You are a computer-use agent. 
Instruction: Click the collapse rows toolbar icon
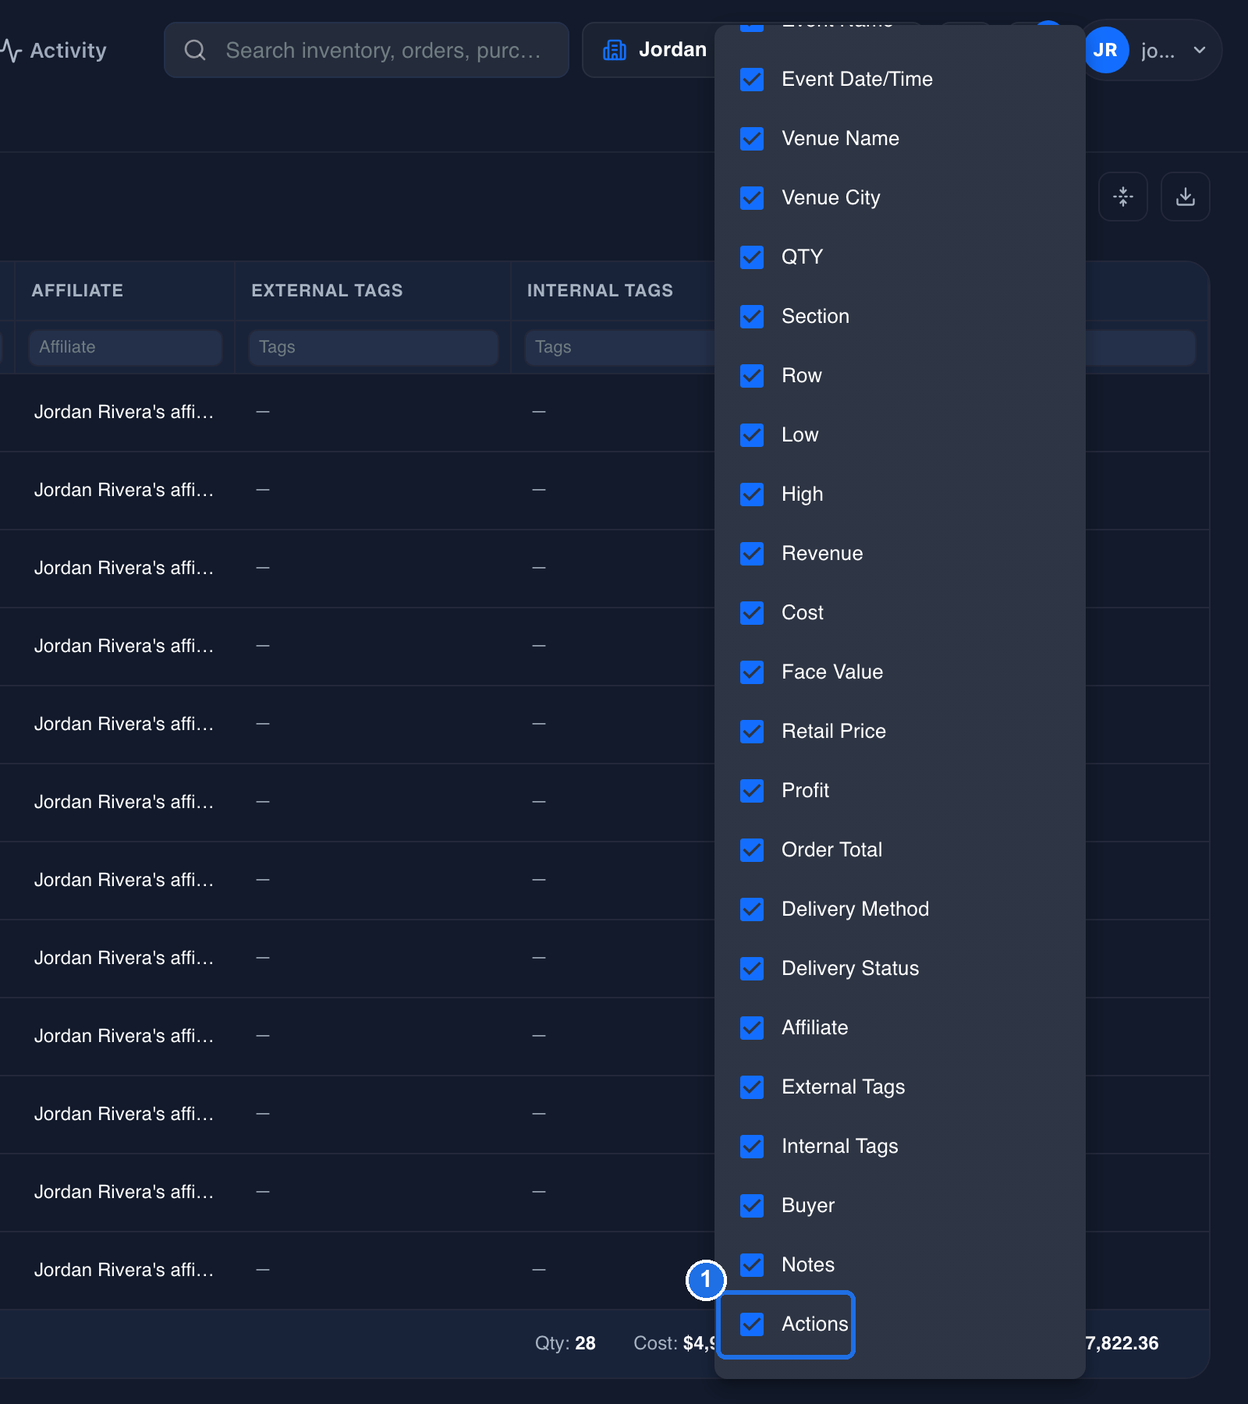point(1123,197)
